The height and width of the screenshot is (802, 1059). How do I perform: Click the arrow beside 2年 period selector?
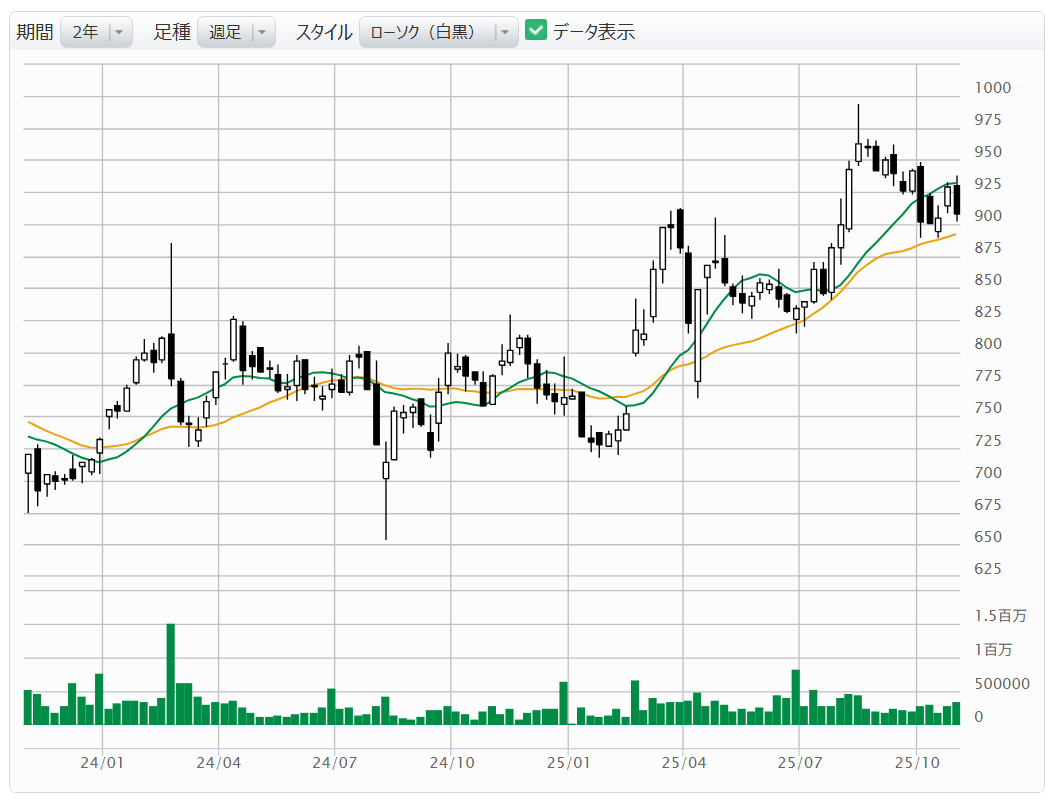pos(120,32)
